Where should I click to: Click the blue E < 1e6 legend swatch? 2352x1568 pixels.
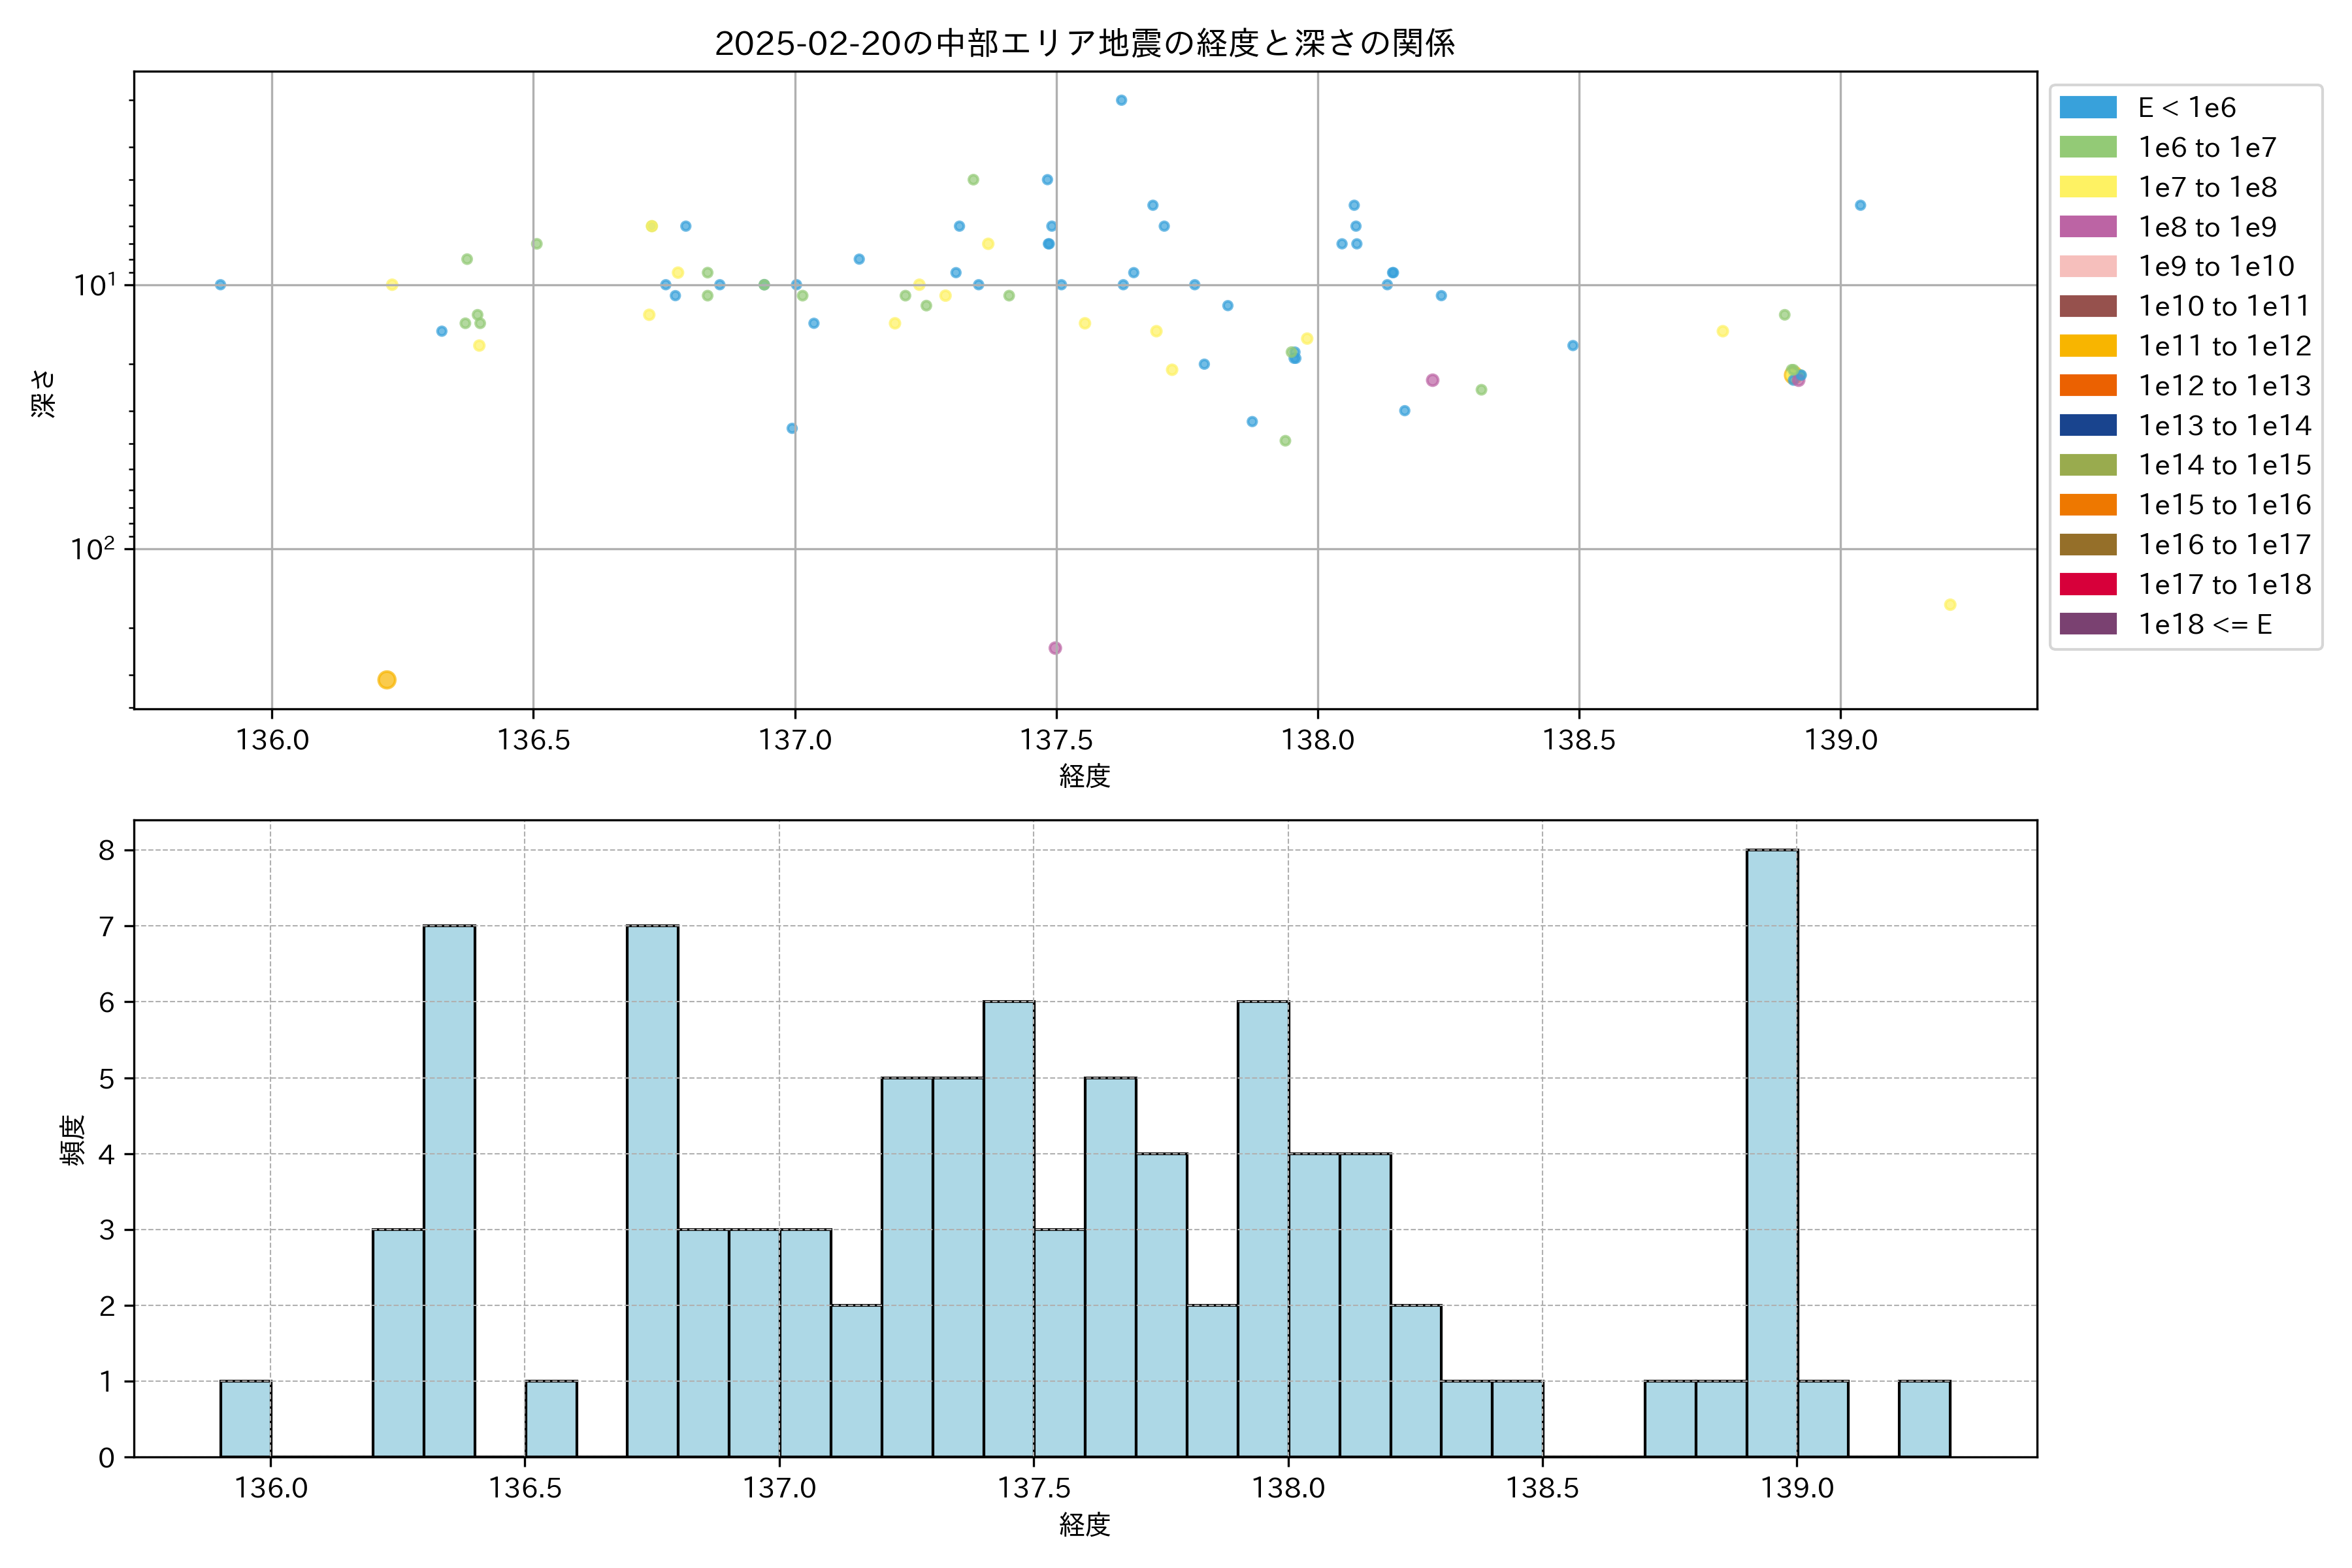click(x=2087, y=107)
